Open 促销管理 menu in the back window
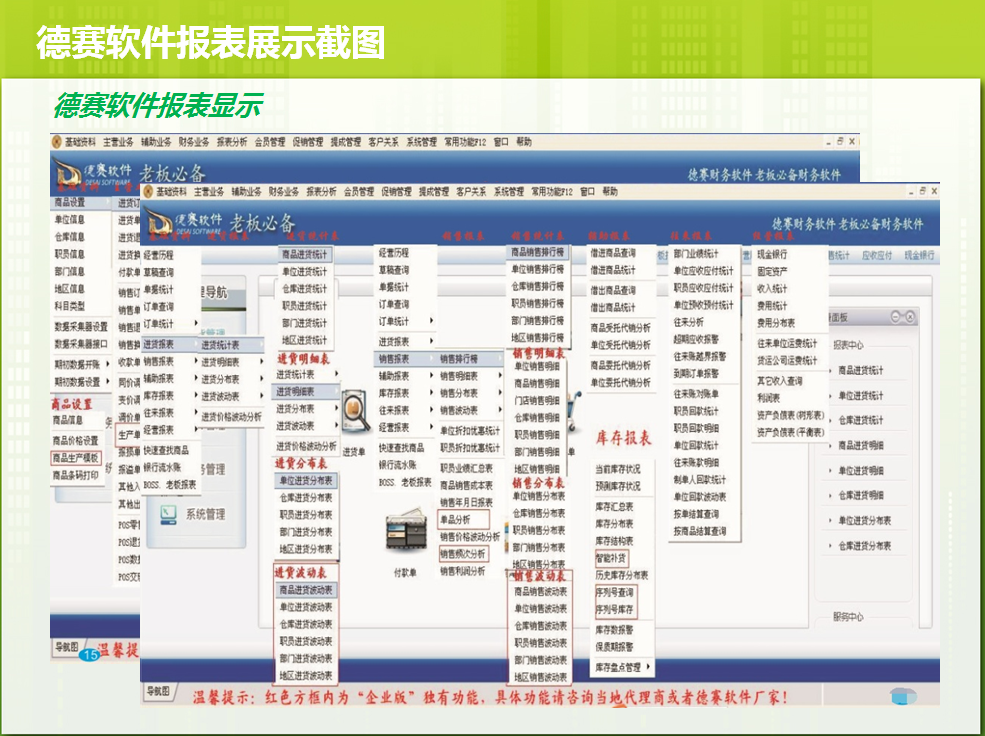The width and height of the screenshot is (985, 736). pyautogui.click(x=307, y=142)
